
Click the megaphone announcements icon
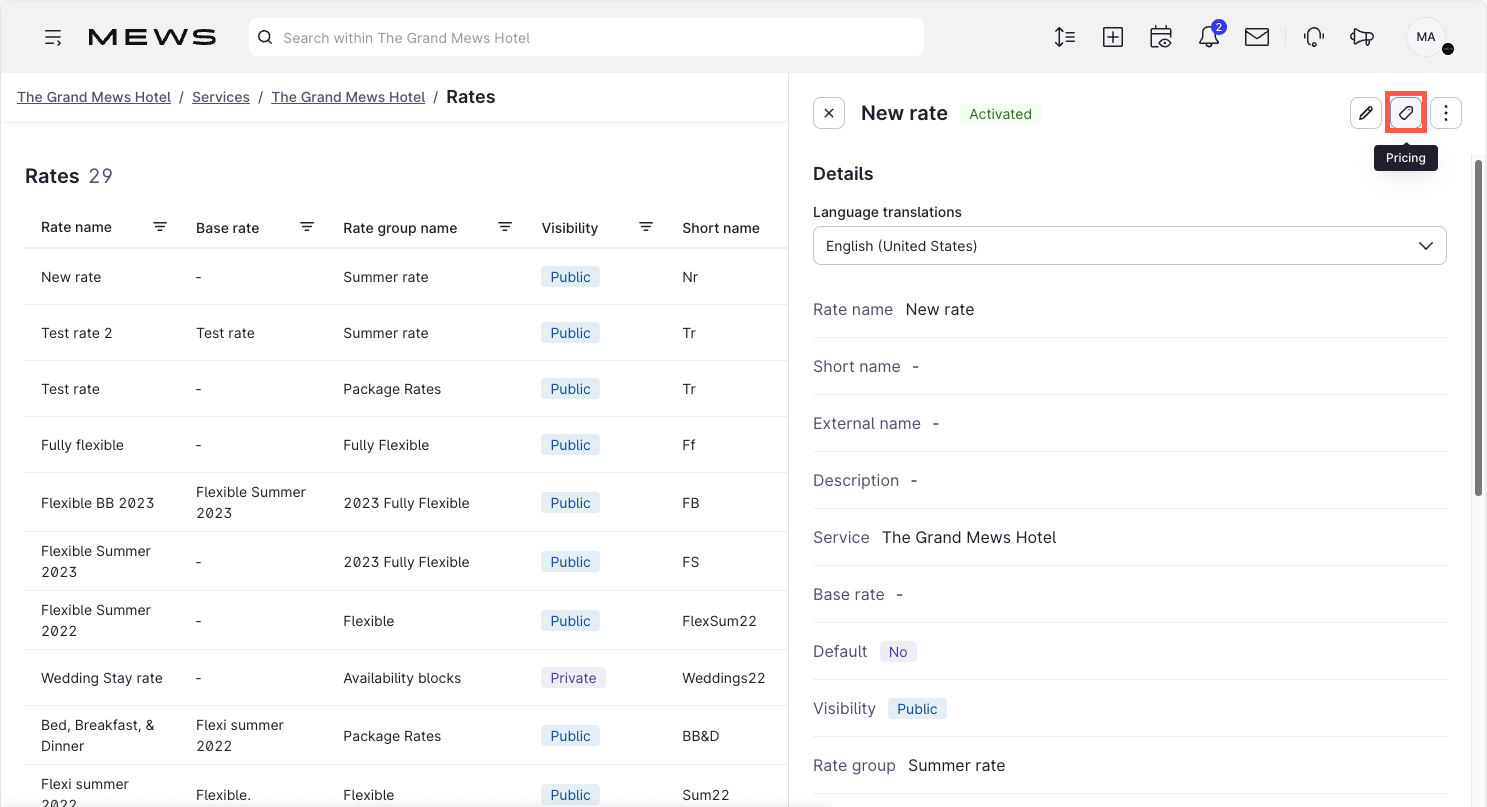[x=1361, y=36]
